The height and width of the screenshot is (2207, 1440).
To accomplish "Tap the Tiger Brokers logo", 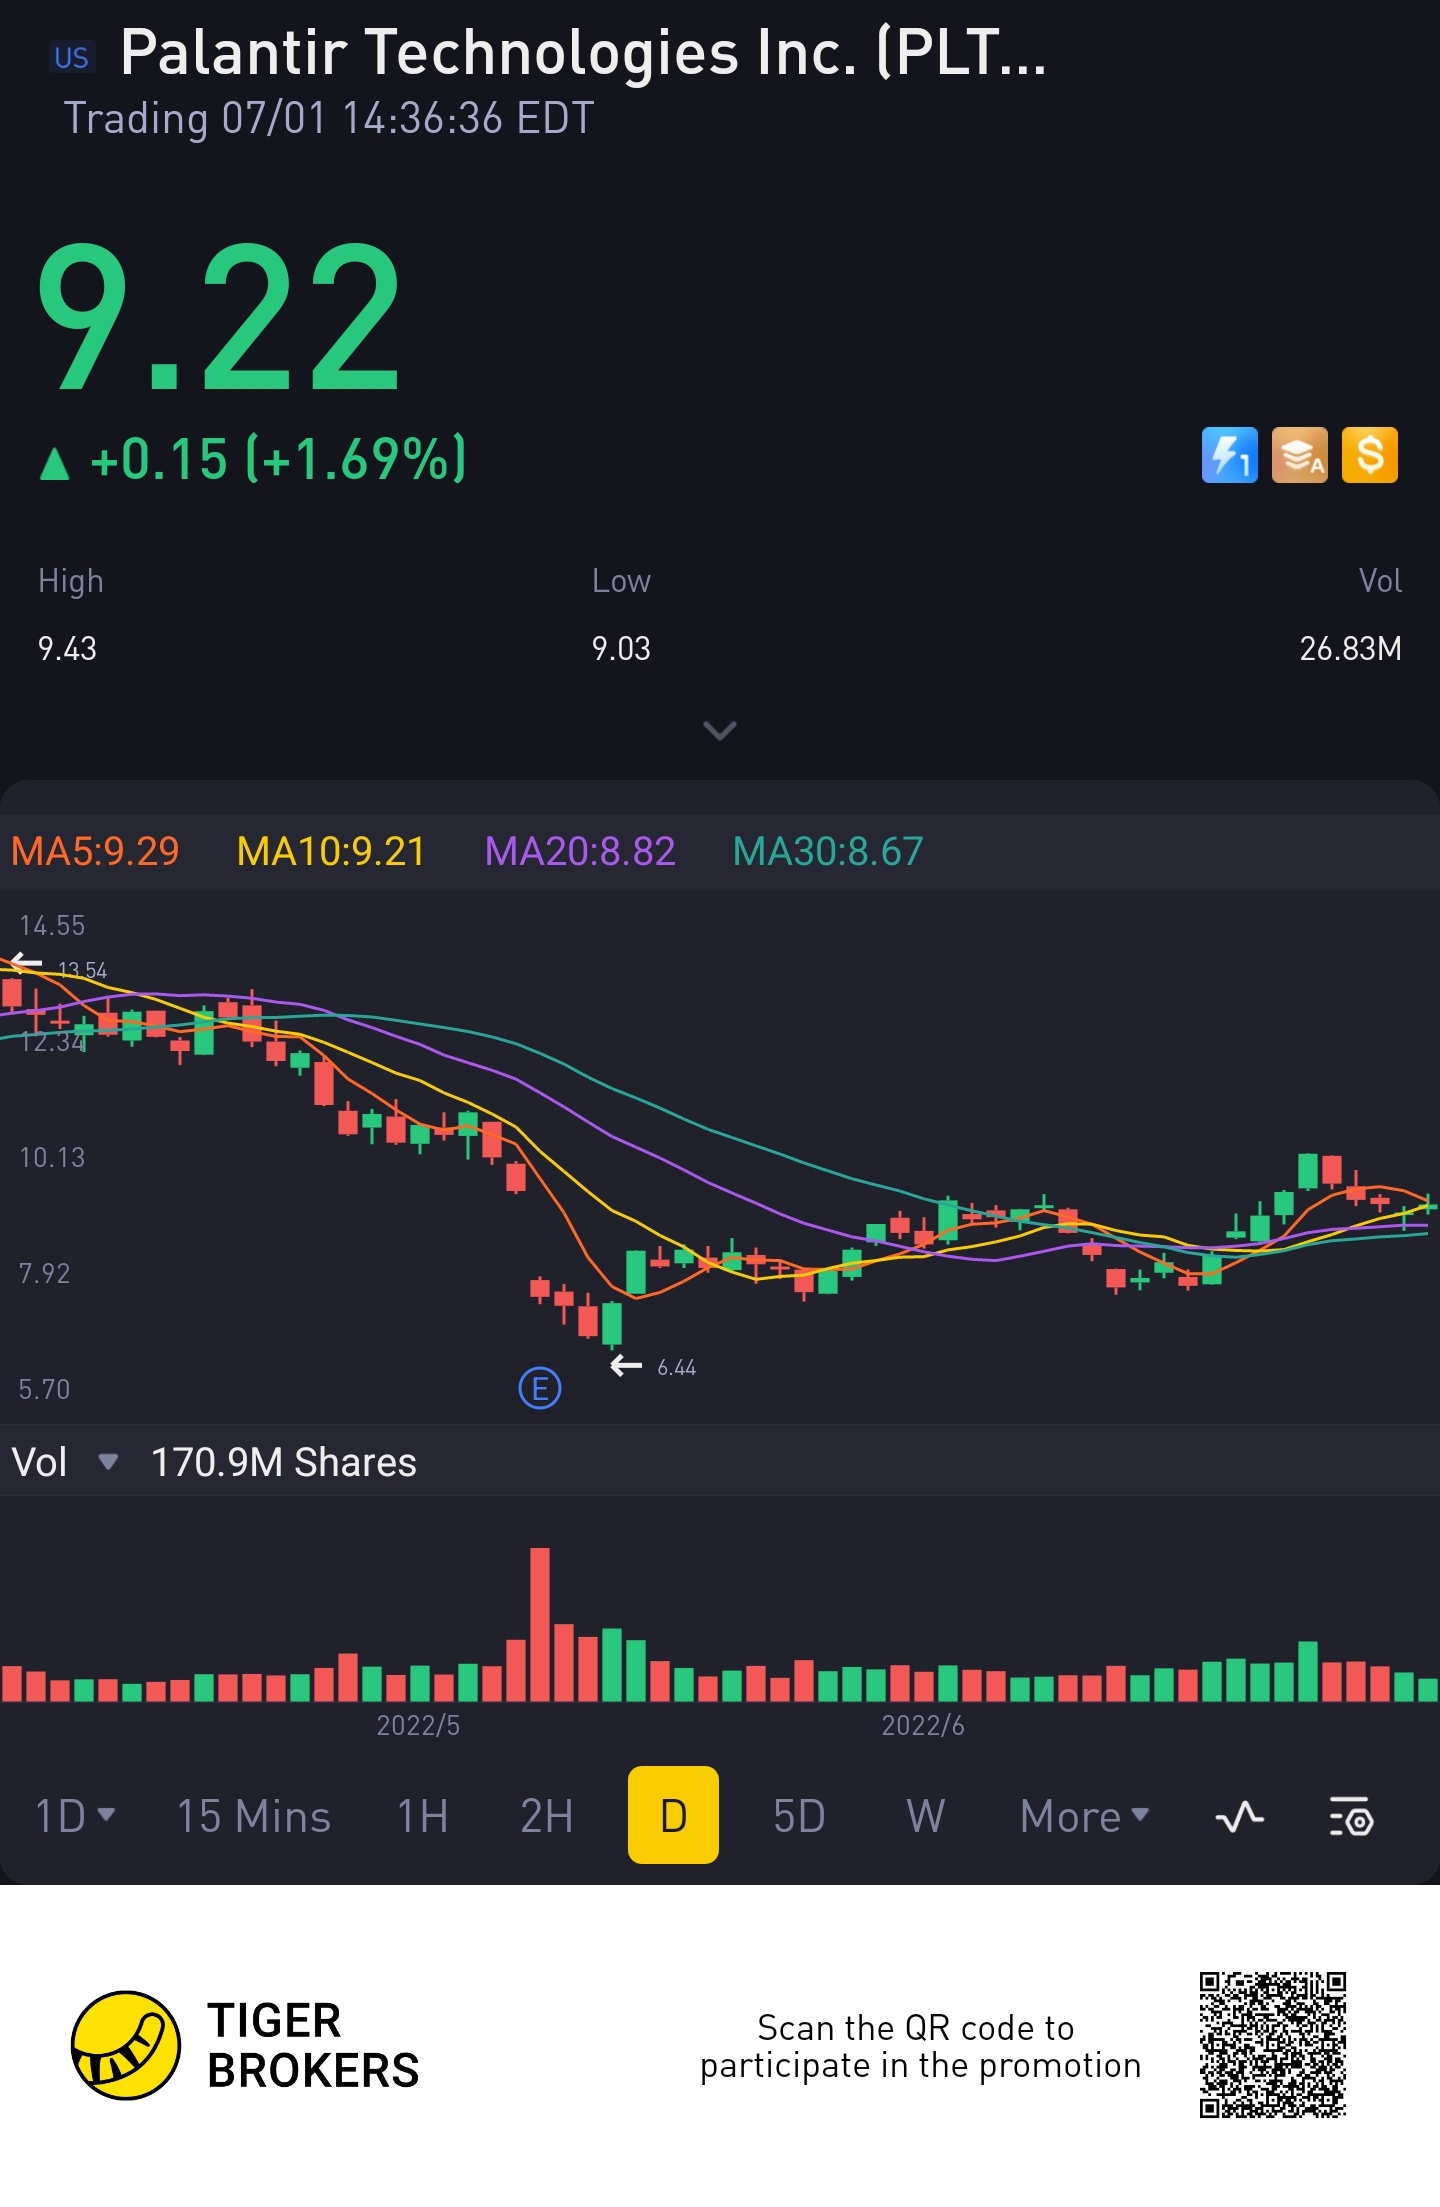I will point(126,2046).
